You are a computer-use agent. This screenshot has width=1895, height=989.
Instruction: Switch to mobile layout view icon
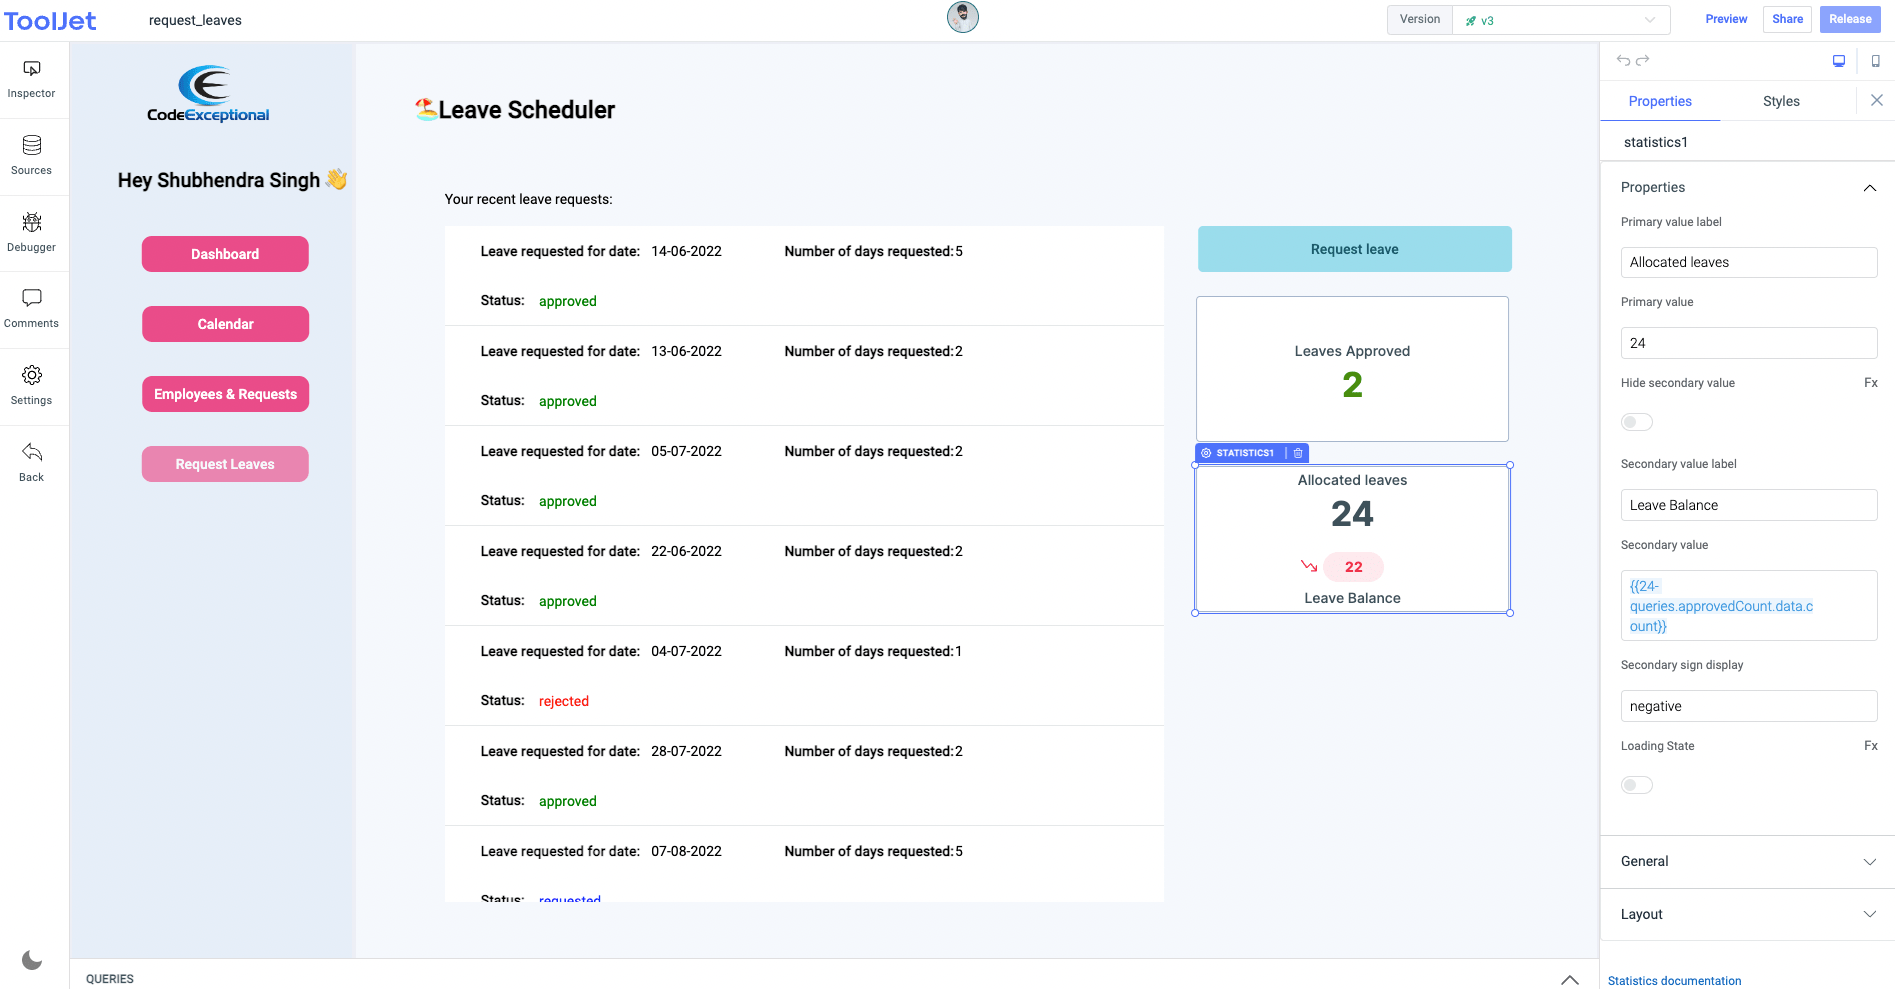pyautogui.click(x=1875, y=61)
